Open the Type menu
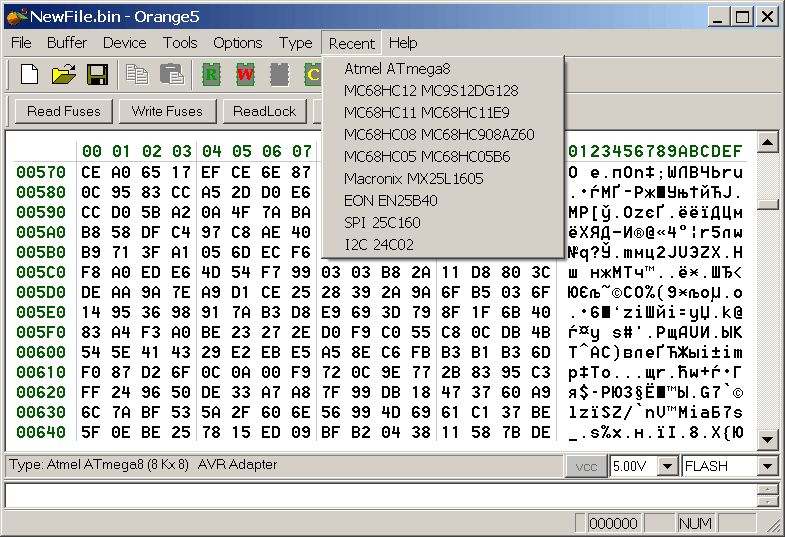 (x=295, y=43)
